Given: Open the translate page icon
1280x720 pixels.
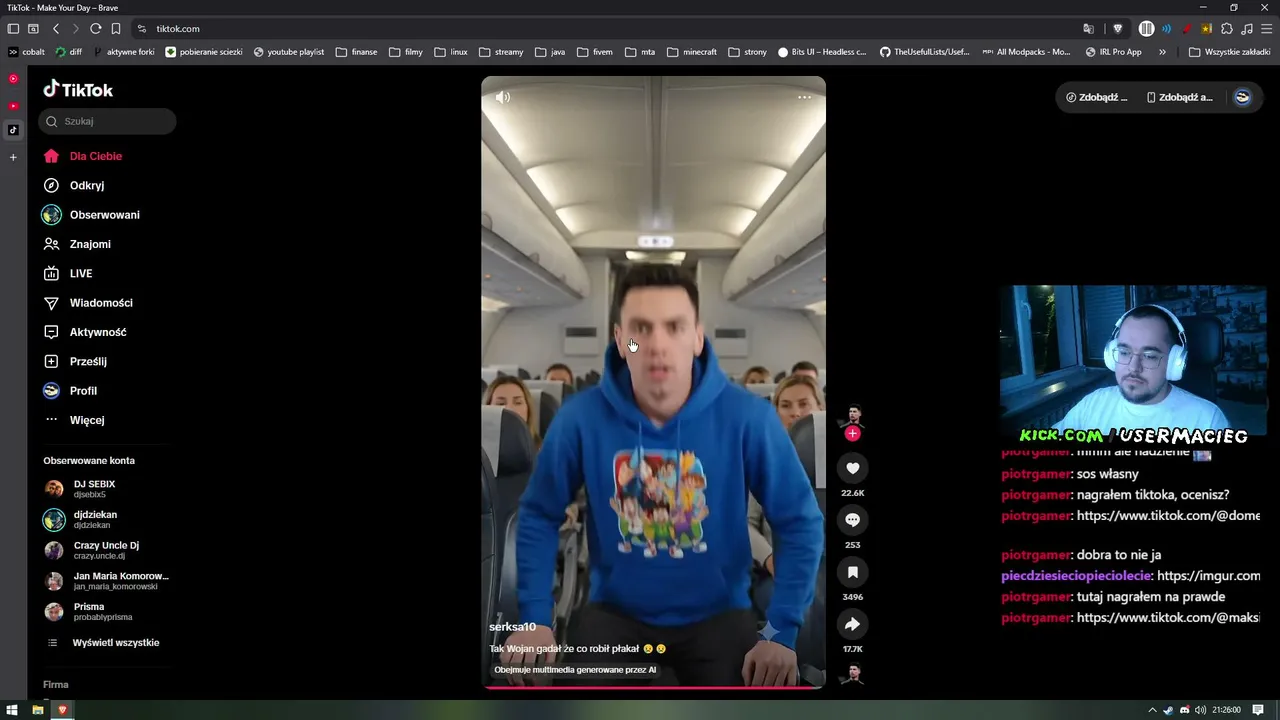Looking at the screenshot, I should tap(1089, 29).
